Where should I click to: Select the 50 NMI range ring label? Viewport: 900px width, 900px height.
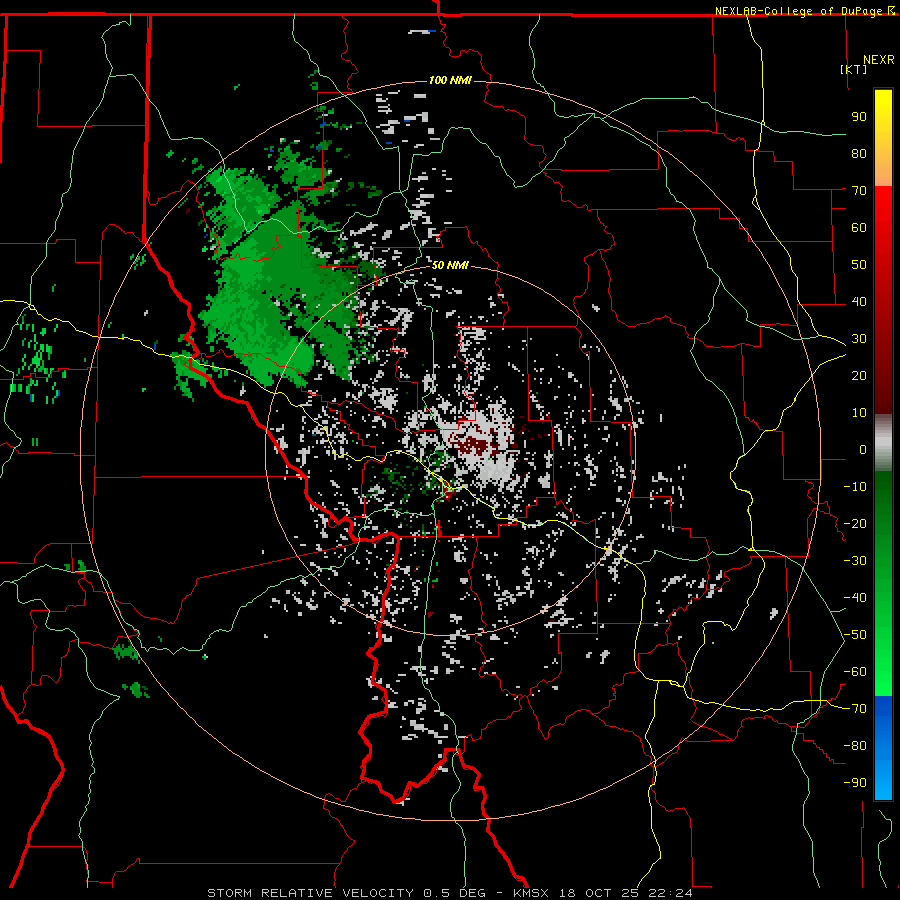450,265
